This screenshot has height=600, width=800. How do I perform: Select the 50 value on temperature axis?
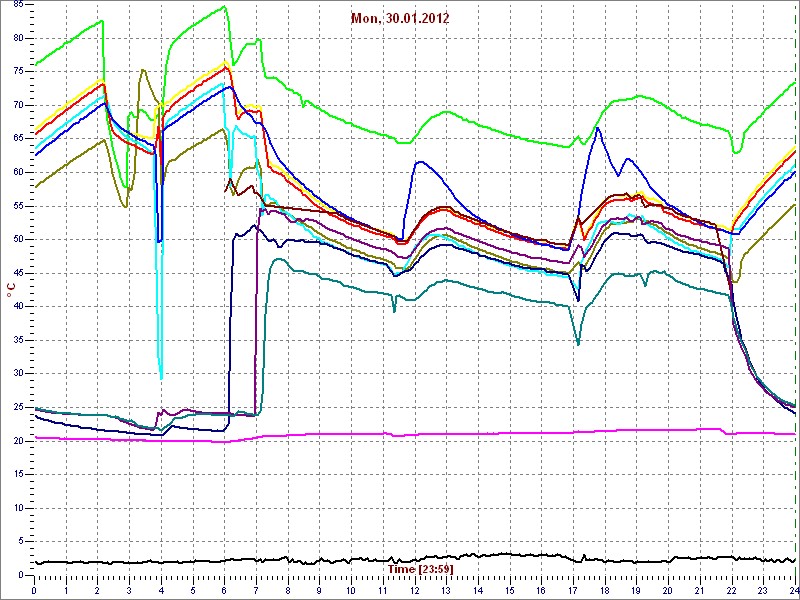(x=19, y=239)
